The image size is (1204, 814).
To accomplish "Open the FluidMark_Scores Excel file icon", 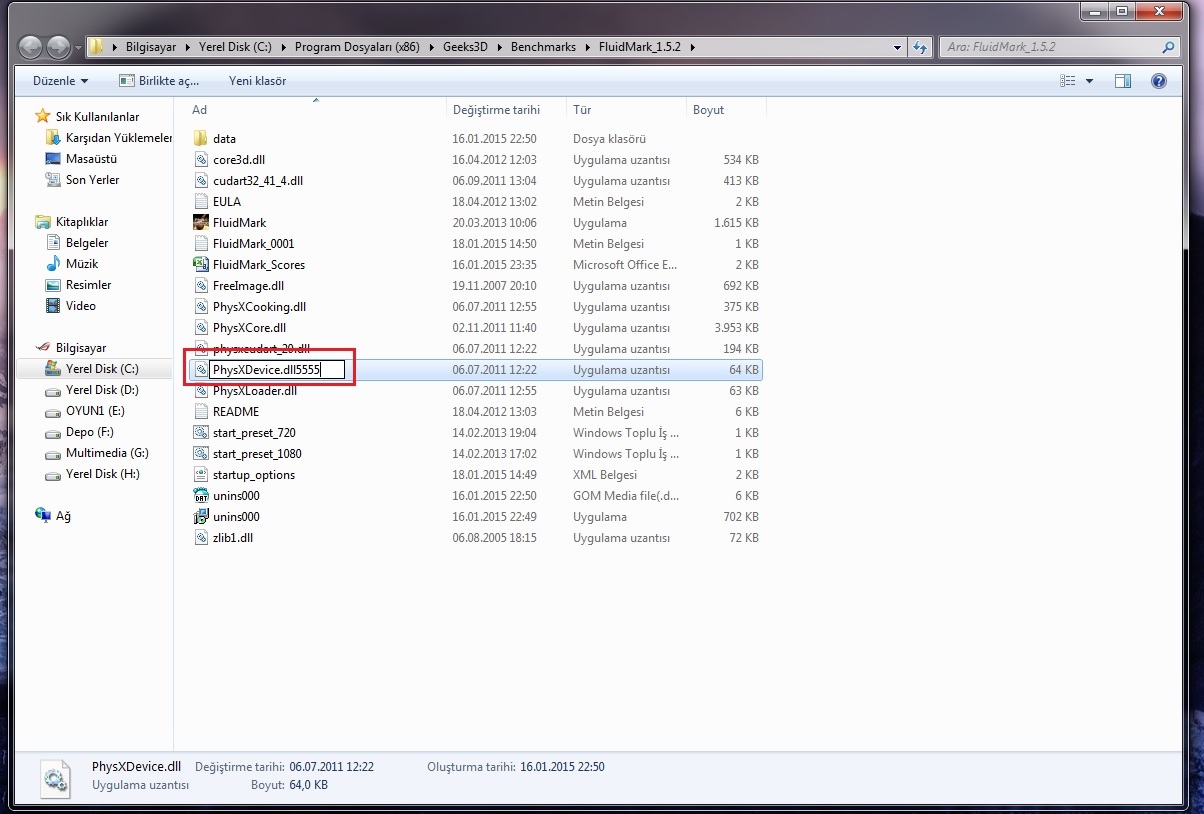I will click(200, 265).
